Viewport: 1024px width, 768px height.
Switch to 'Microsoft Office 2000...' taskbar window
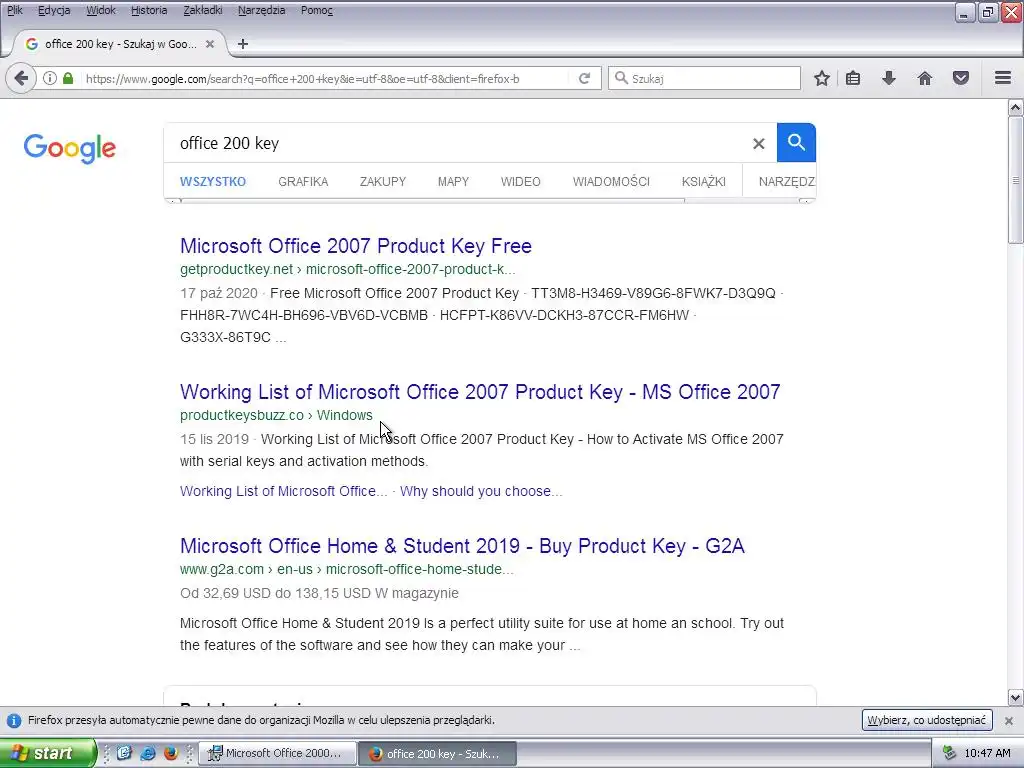click(278, 754)
